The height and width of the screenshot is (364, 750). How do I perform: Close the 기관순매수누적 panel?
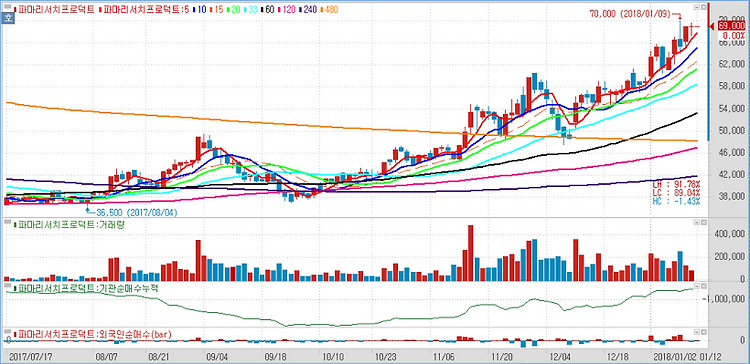[704, 286]
